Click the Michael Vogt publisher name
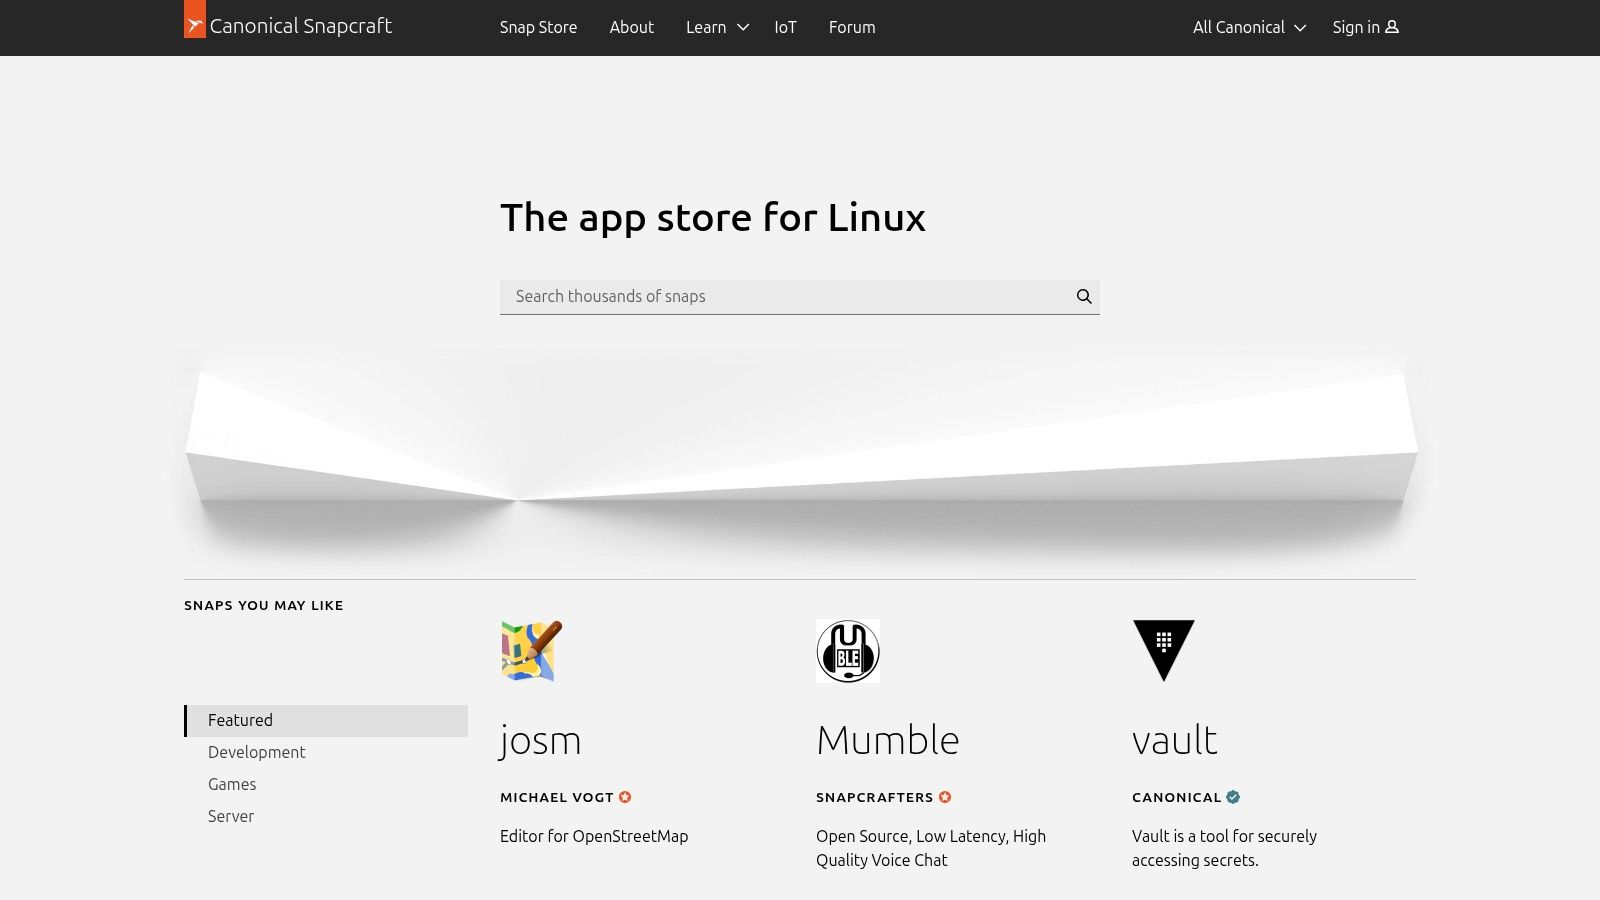The height and width of the screenshot is (900, 1600). tap(557, 797)
